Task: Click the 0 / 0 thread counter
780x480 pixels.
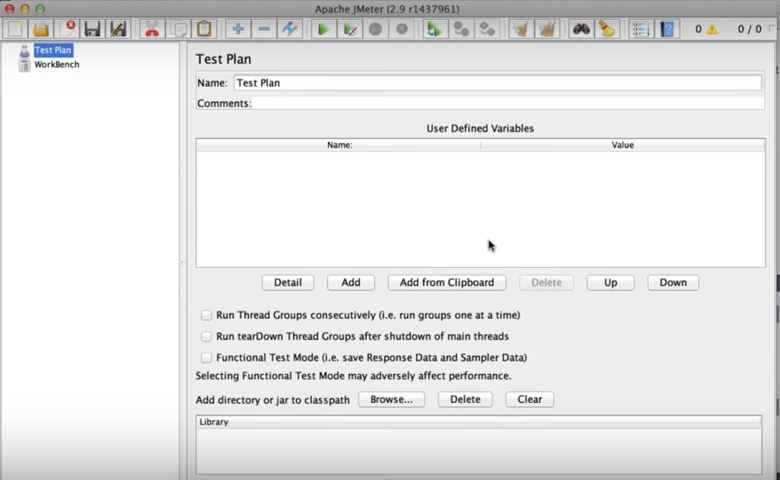Action: pos(749,29)
